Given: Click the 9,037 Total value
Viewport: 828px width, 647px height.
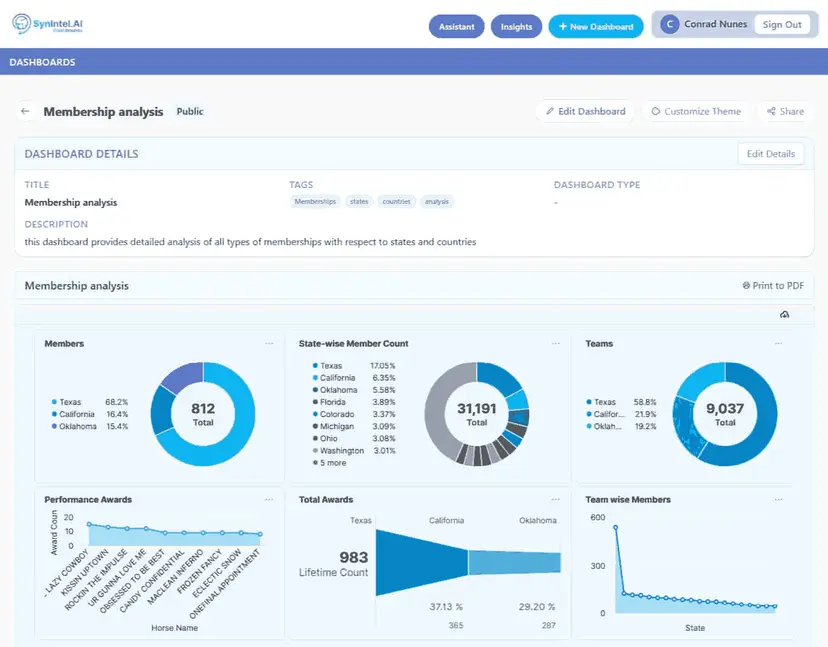Looking at the screenshot, I should click(x=725, y=414).
